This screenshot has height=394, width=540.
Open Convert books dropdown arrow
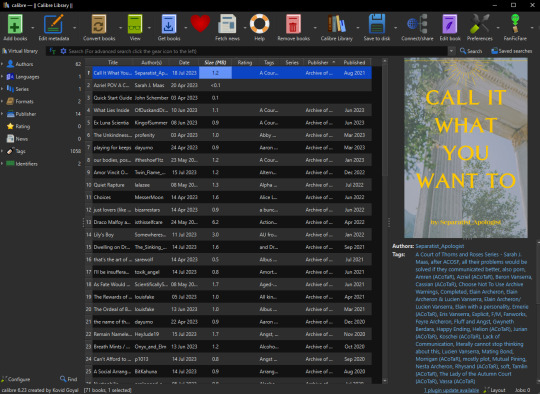coord(120,28)
